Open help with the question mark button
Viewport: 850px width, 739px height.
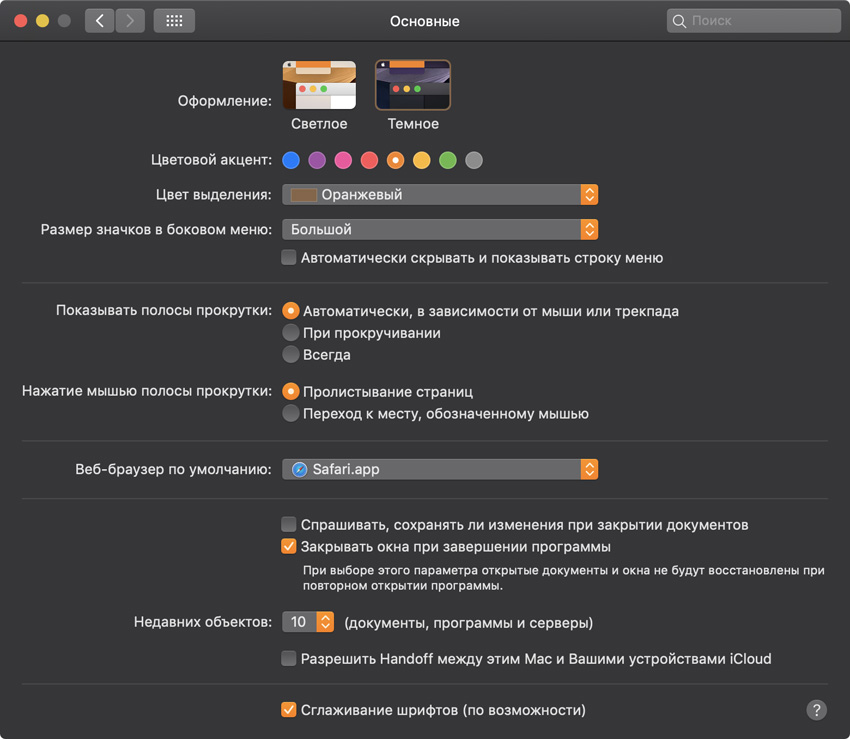click(816, 710)
